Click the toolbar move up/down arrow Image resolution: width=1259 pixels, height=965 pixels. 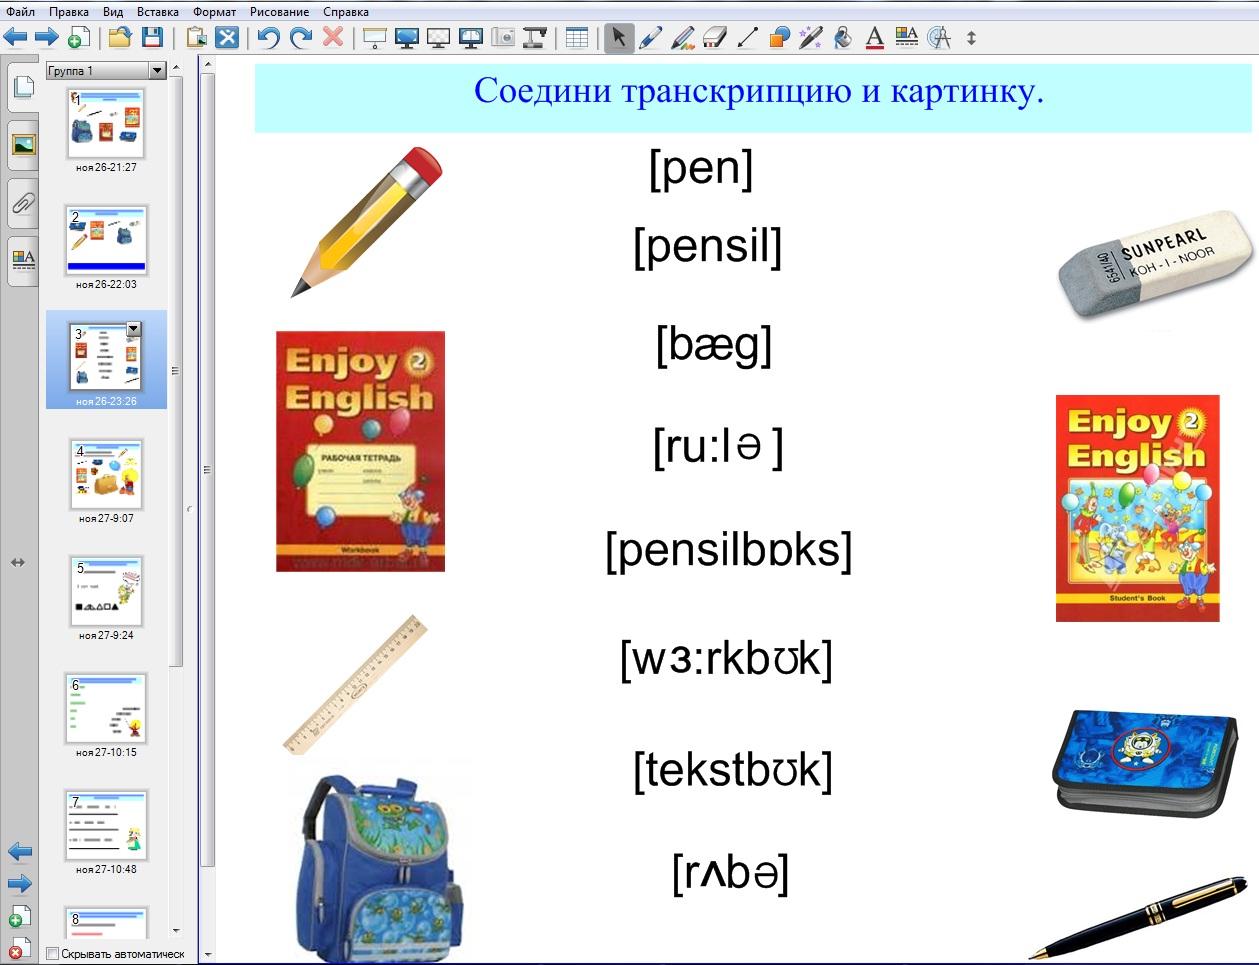tap(971, 38)
